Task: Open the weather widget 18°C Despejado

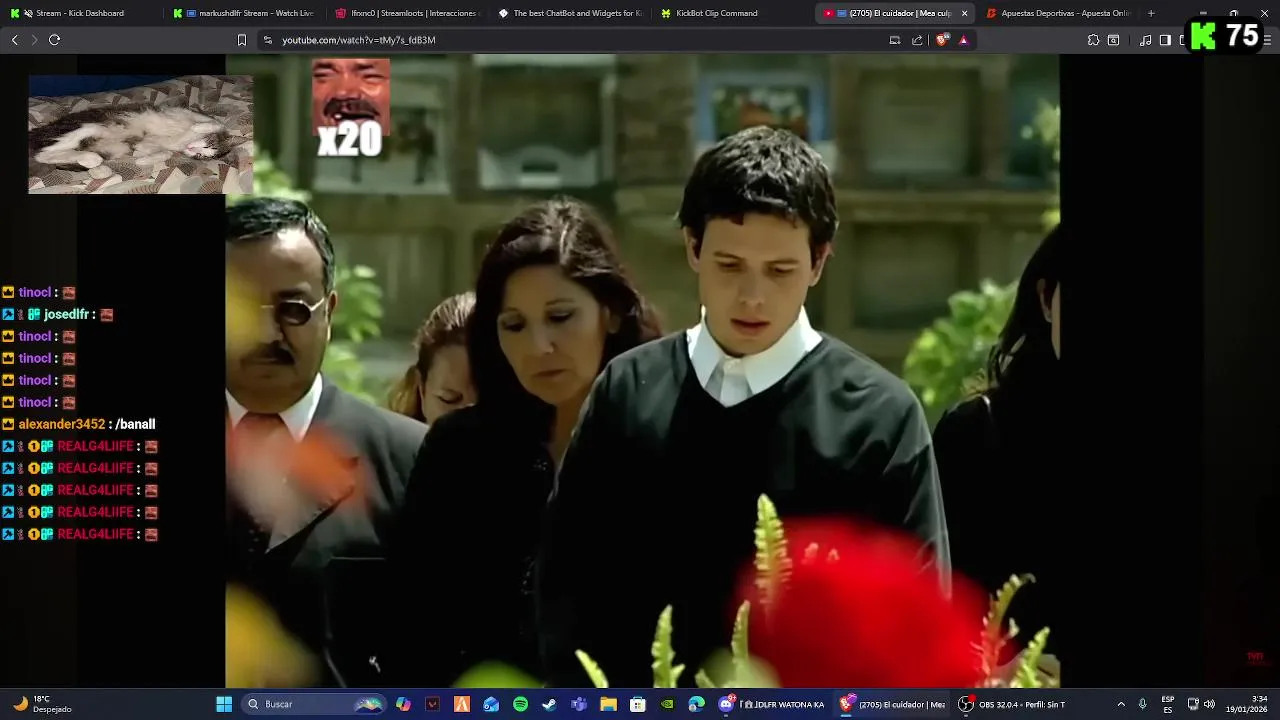Action: [43, 704]
